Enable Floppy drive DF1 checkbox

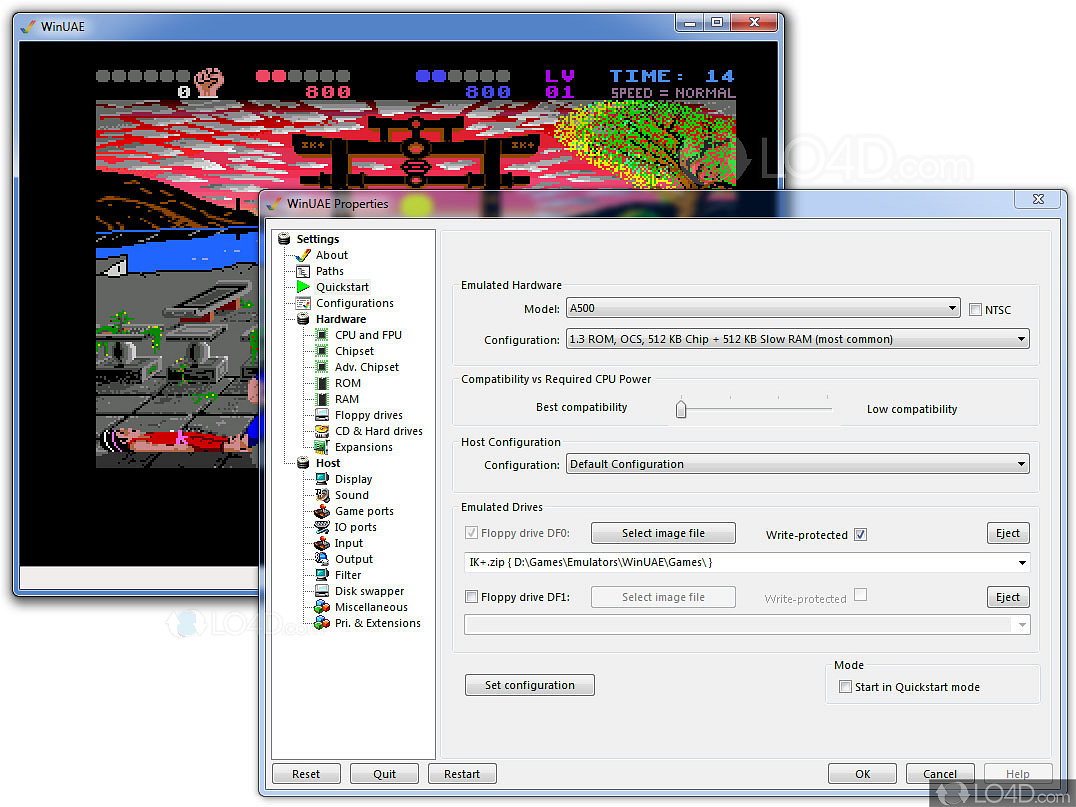(472, 597)
